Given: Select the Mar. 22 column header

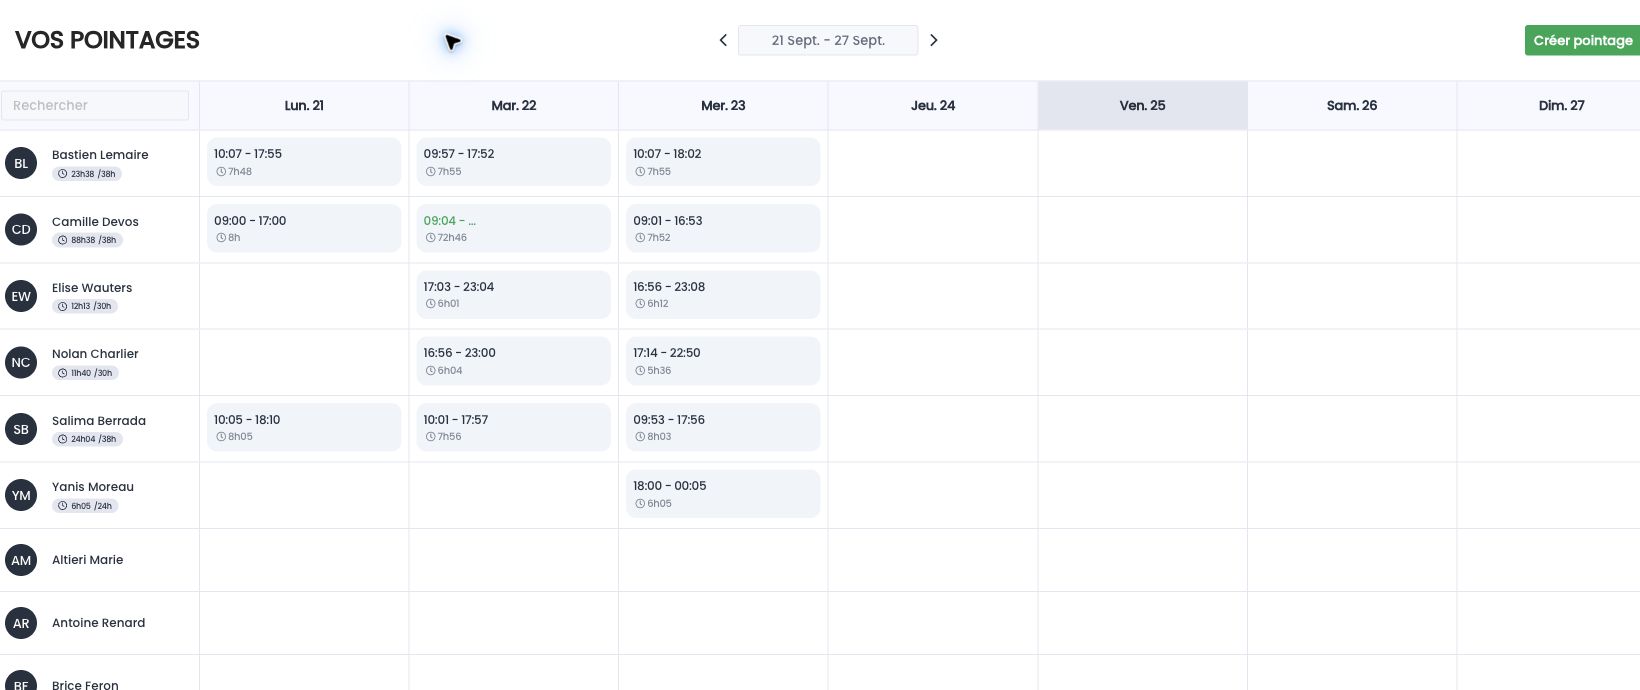Looking at the screenshot, I should (514, 105).
